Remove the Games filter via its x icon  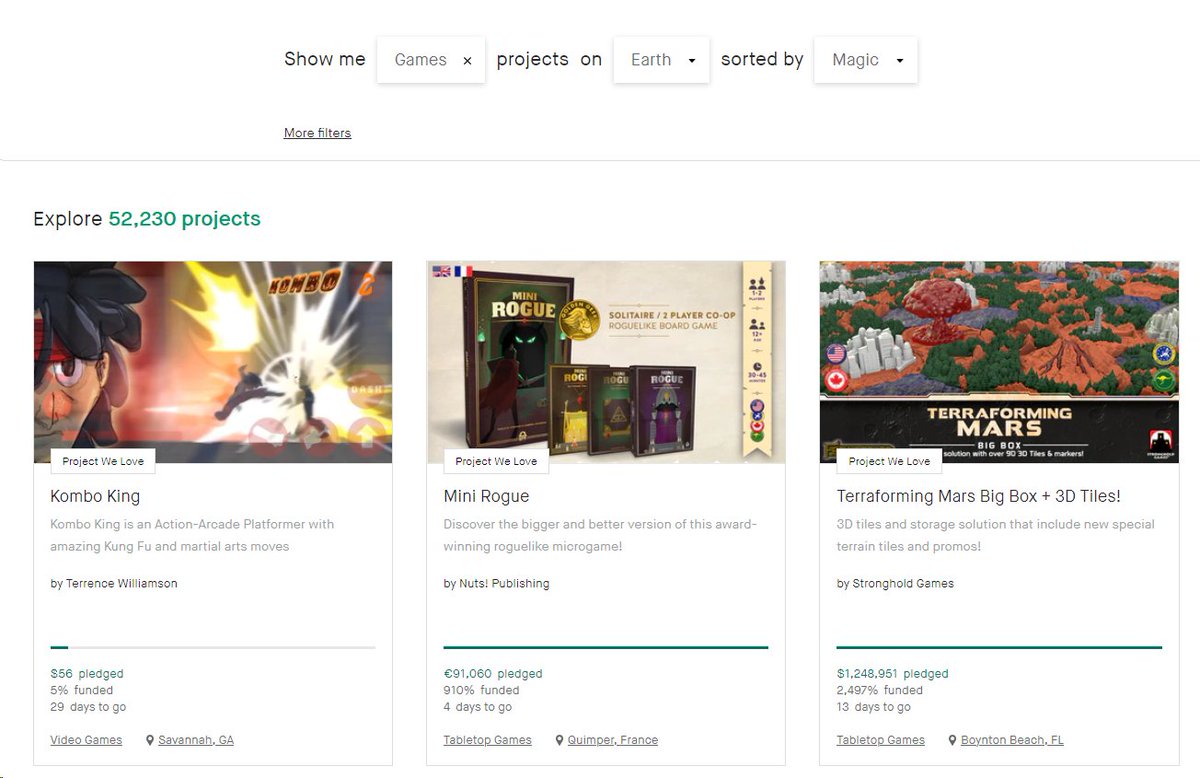(467, 60)
